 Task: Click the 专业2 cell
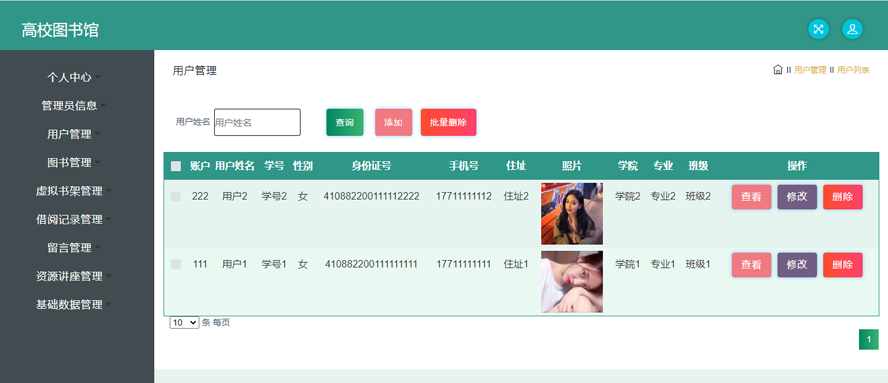click(663, 196)
